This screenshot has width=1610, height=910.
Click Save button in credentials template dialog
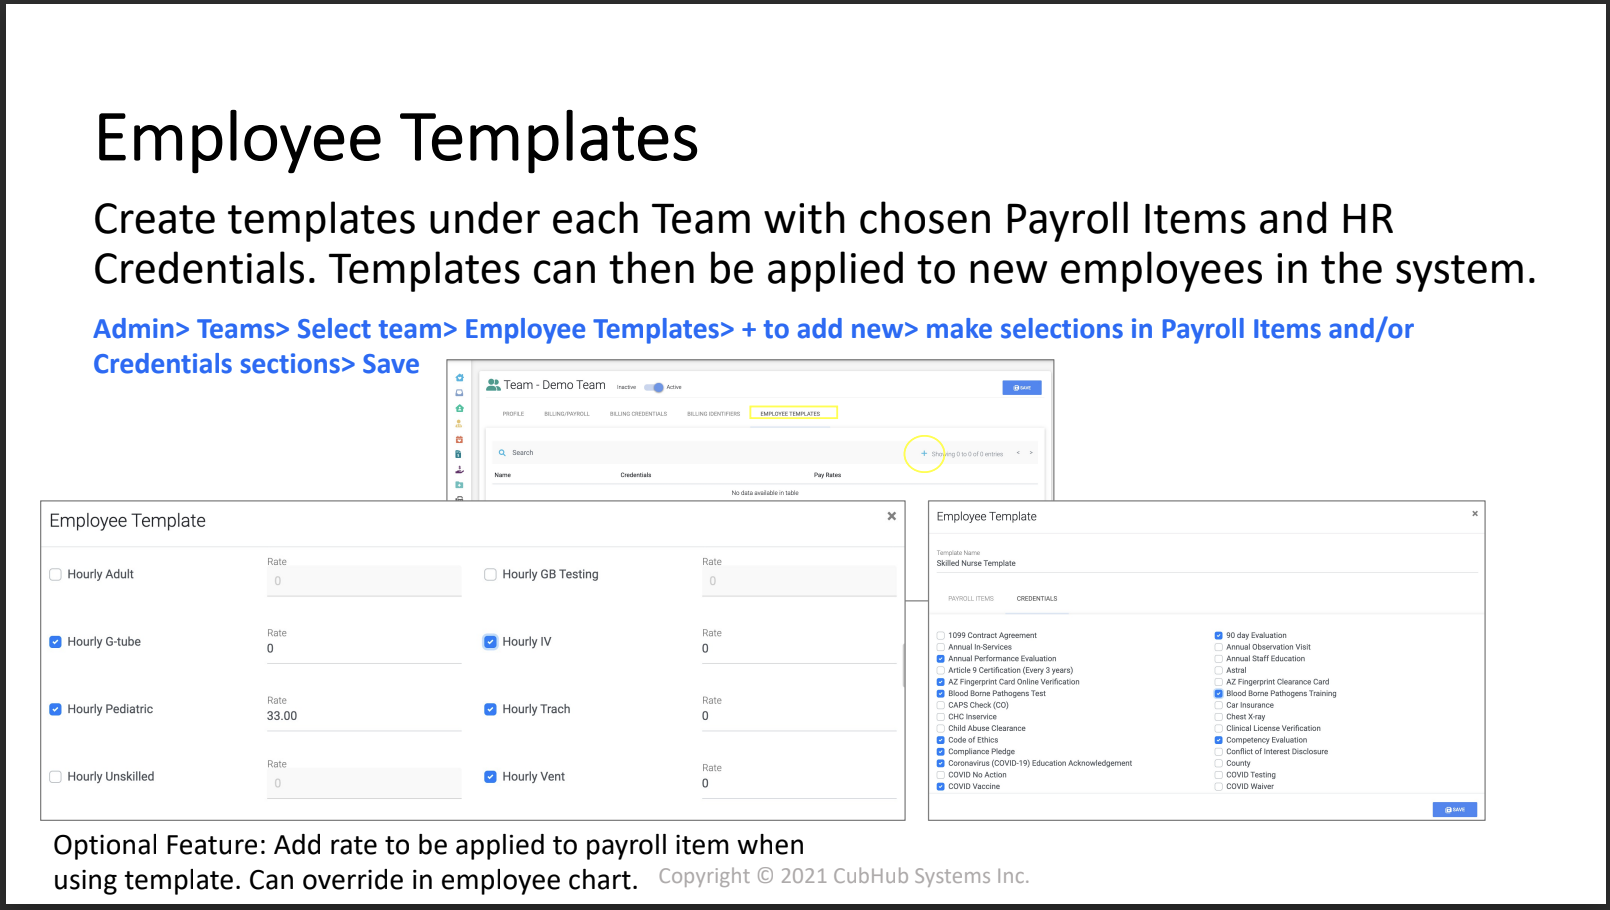pos(1455,810)
